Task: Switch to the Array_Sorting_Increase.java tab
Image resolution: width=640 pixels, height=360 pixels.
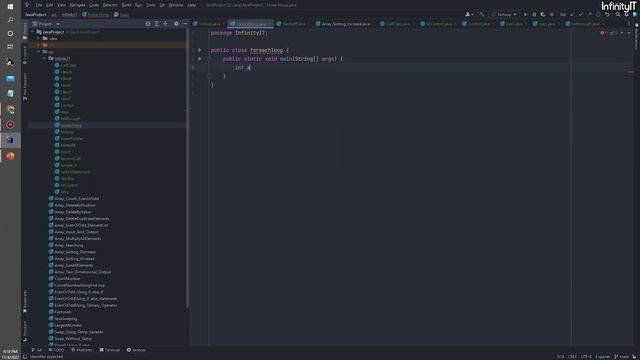Action: tap(345, 24)
